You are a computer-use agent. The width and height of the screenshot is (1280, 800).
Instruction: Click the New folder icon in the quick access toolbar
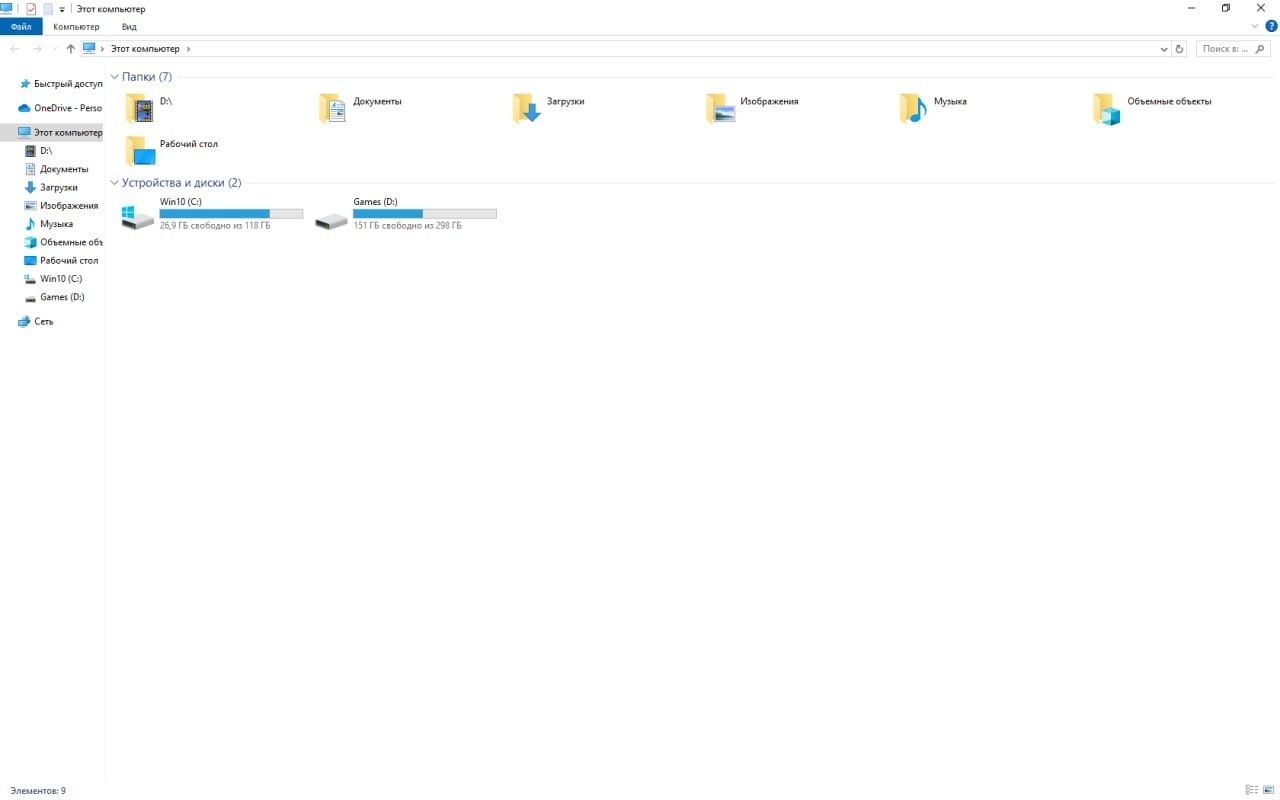click(x=47, y=9)
